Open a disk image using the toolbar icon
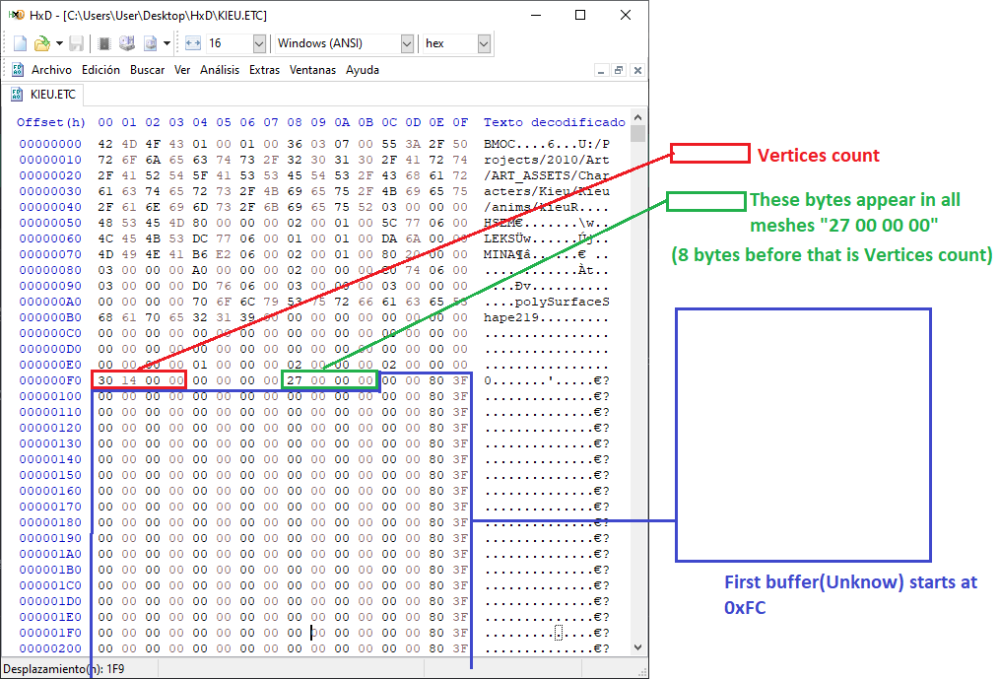 pos(148,43)
